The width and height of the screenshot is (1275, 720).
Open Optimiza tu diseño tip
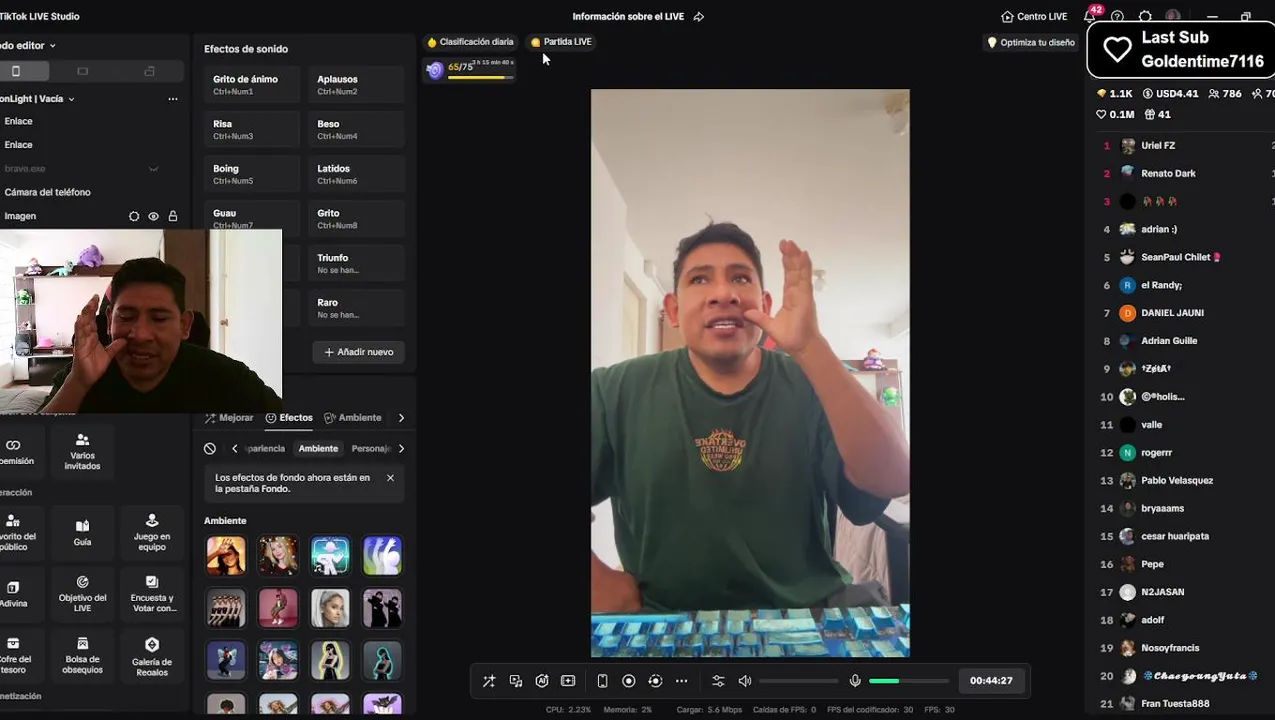coord(1031,43)
